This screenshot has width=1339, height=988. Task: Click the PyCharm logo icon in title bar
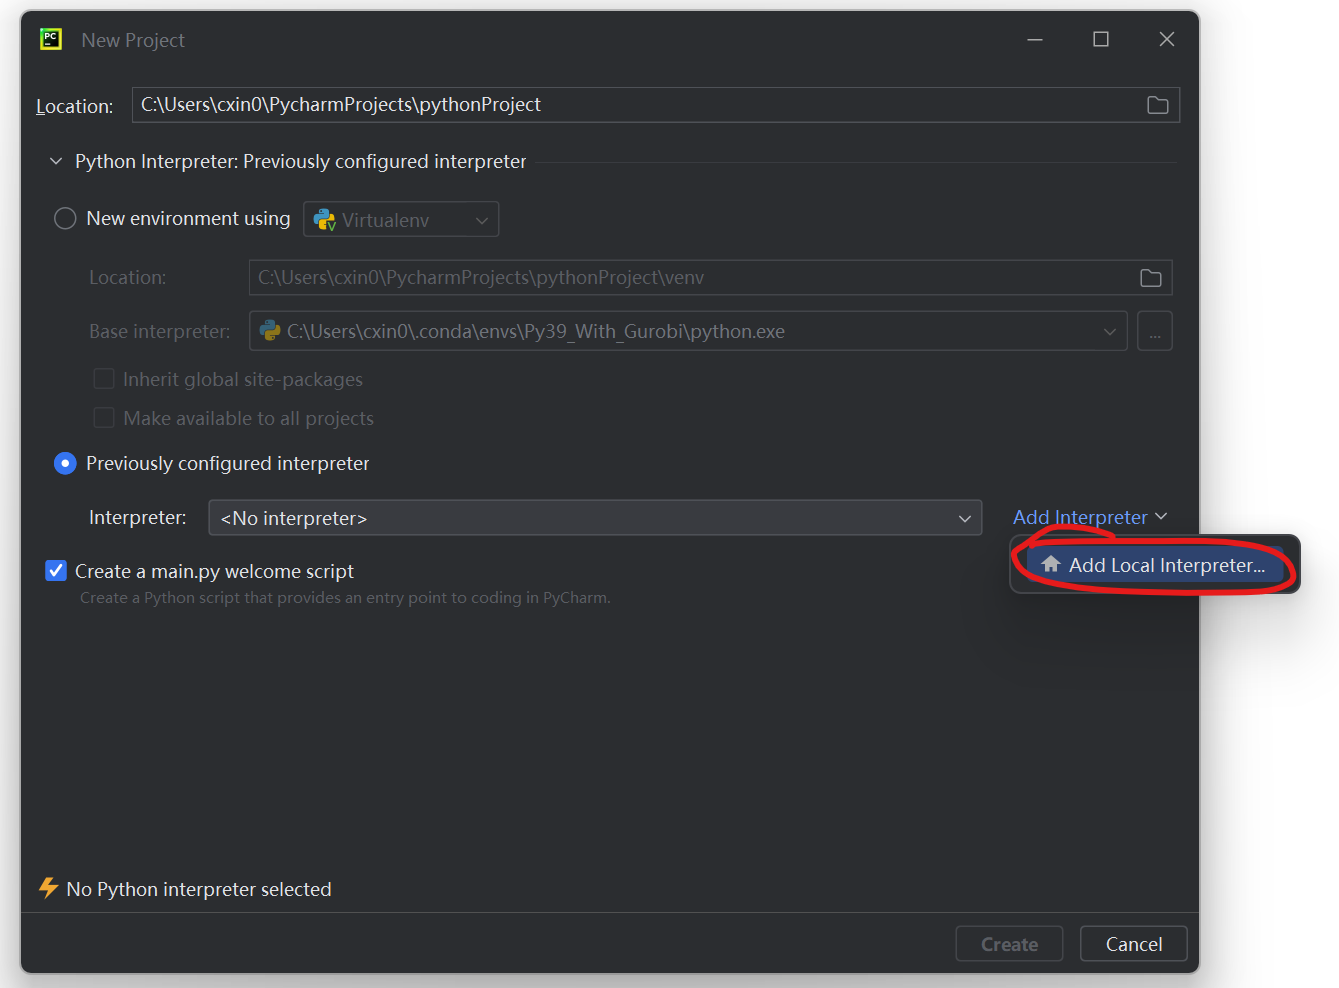[x=50, y=39]
